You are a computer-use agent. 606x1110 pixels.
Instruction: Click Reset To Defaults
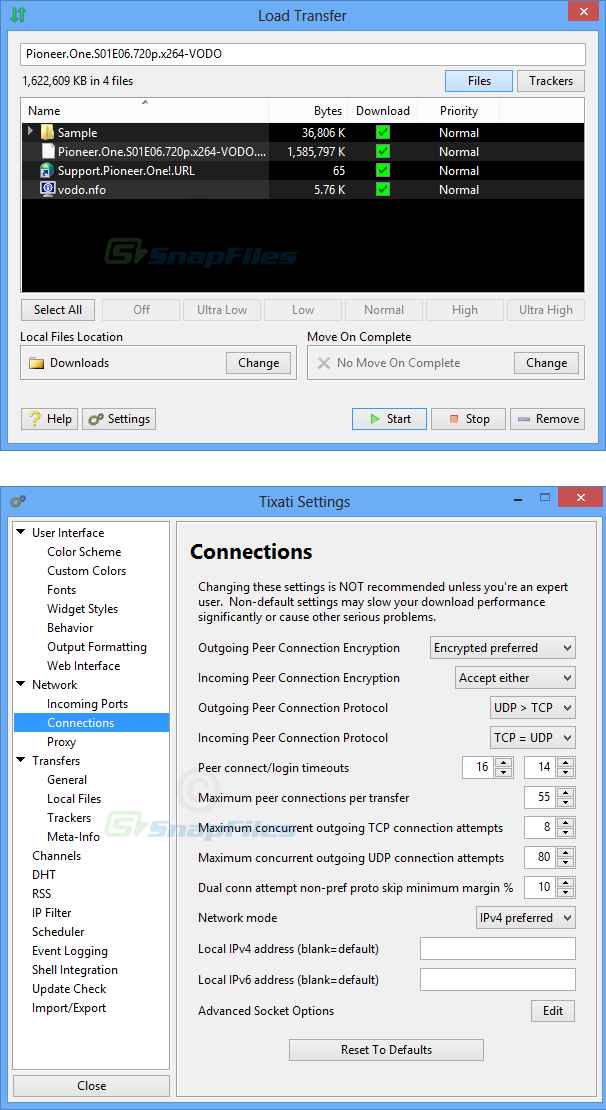tap(387, 1050)
